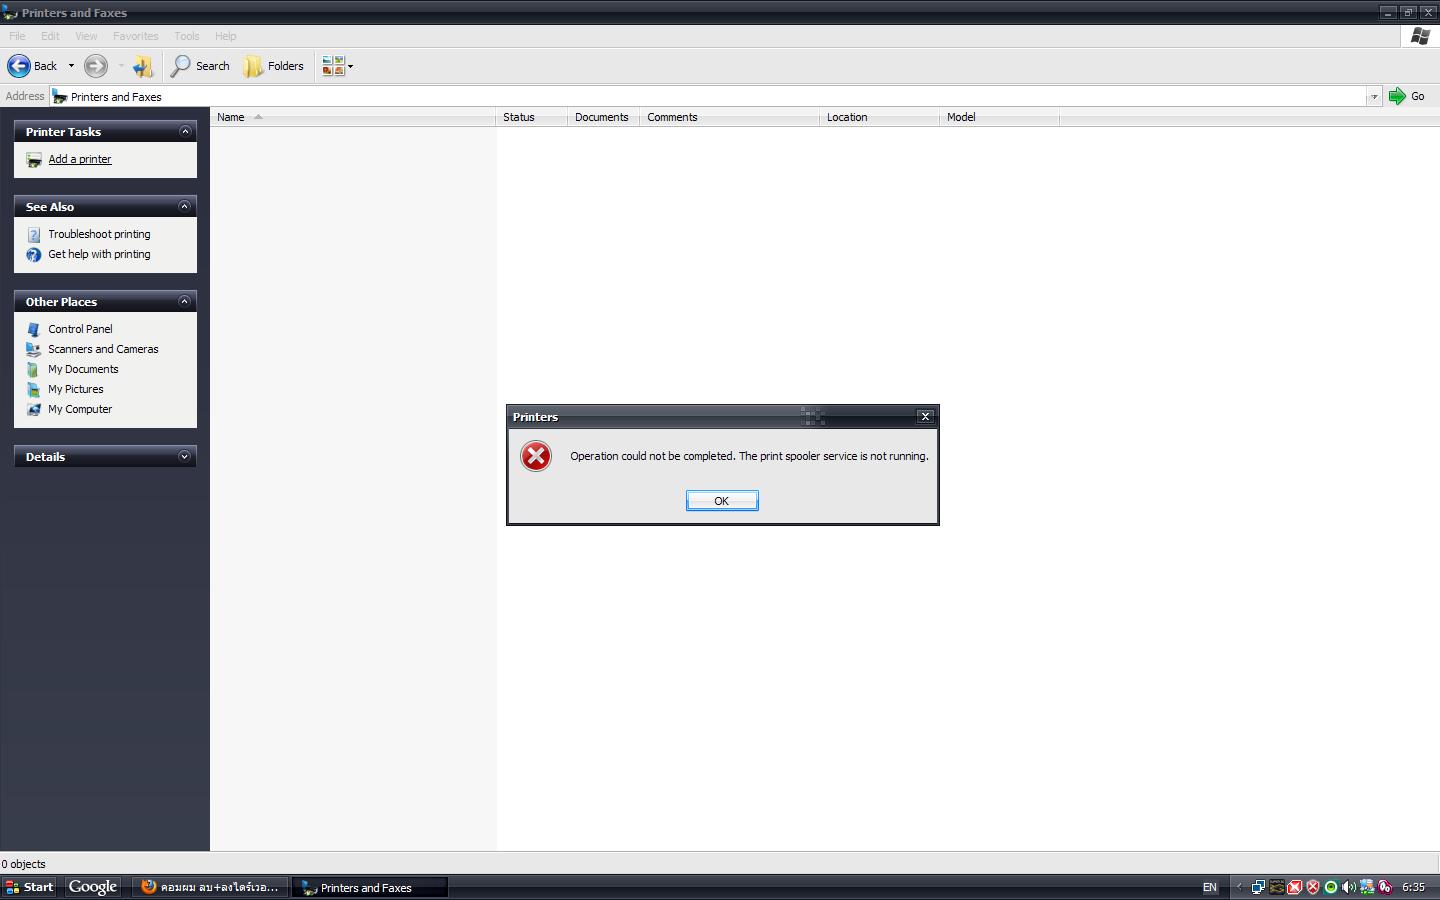This screenshot has height=900, width=1440.
Task: Click the Add a printer link
Action: point(80,159)
